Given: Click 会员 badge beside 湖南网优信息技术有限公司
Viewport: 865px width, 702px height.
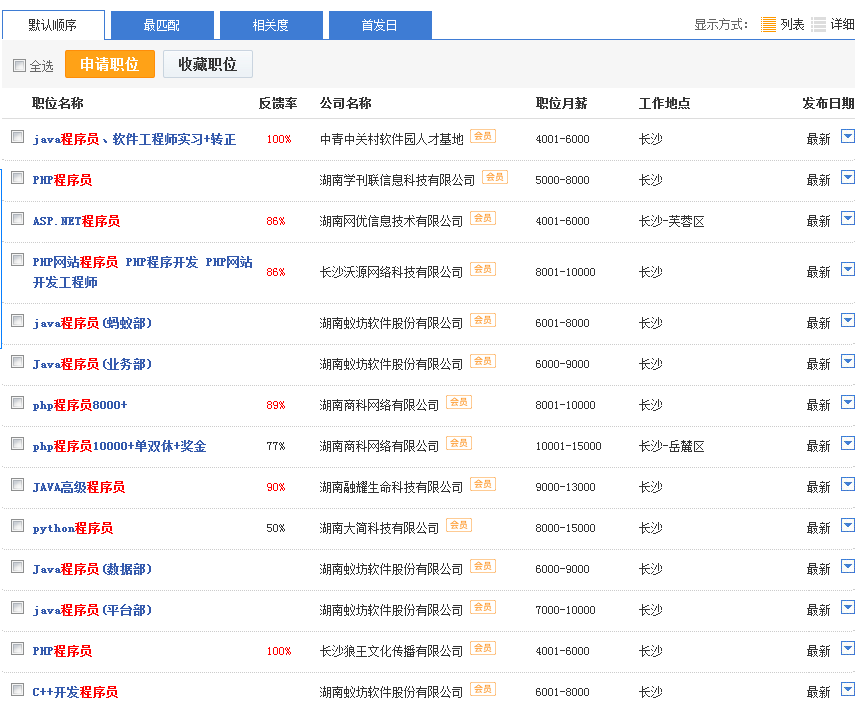Looking at the screenshot, I should (x=483, y=218).
